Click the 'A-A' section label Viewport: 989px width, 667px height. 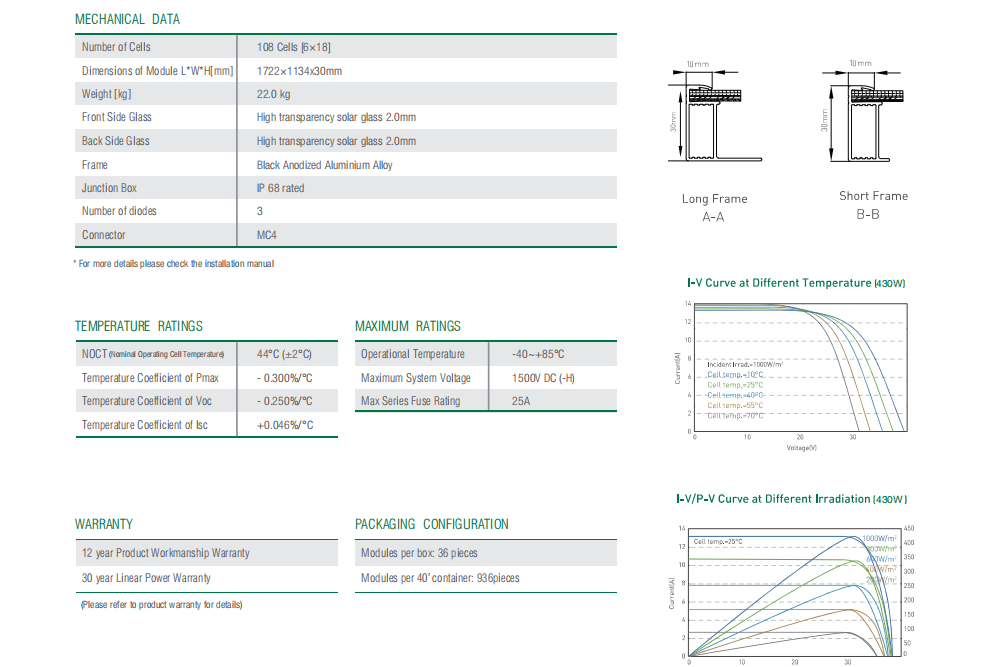[x=713, y=217]
